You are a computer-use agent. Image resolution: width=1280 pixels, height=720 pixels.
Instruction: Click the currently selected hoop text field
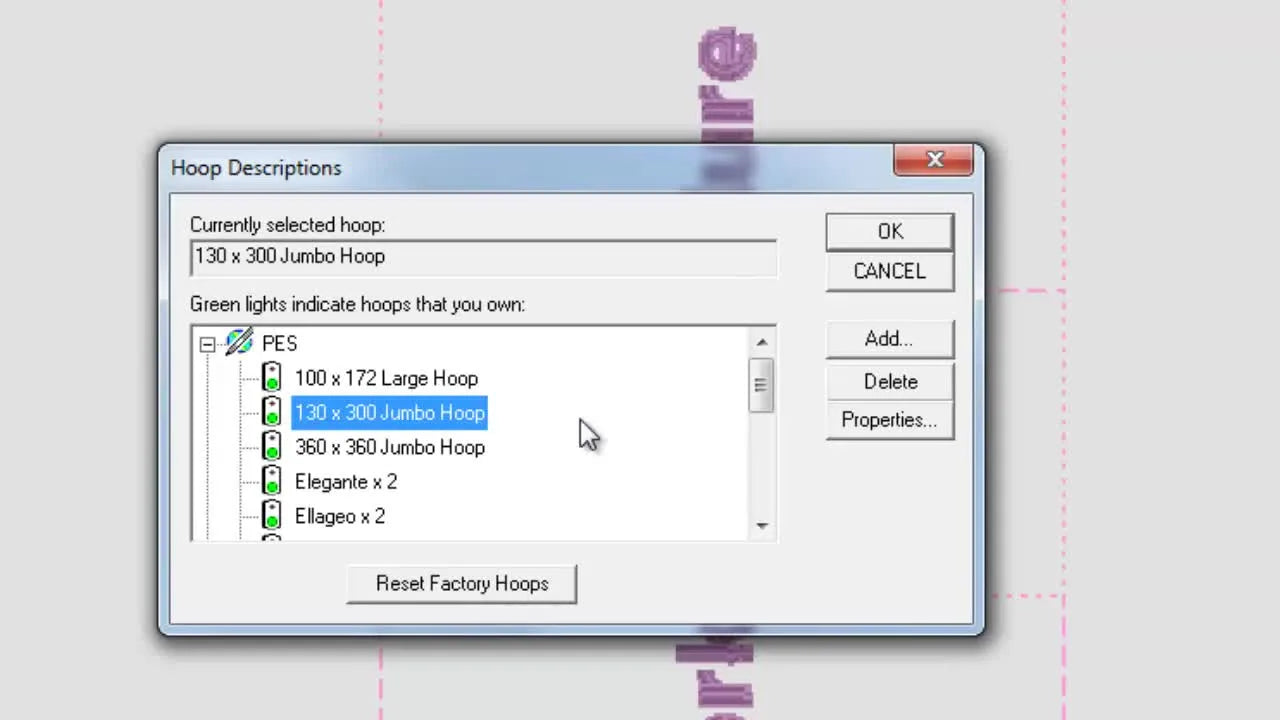click(483, 257)
